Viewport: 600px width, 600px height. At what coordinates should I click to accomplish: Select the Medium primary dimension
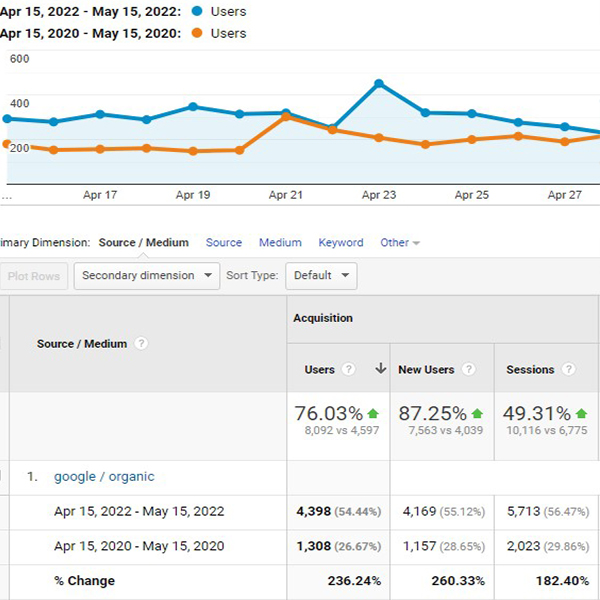tap(280, 243)
